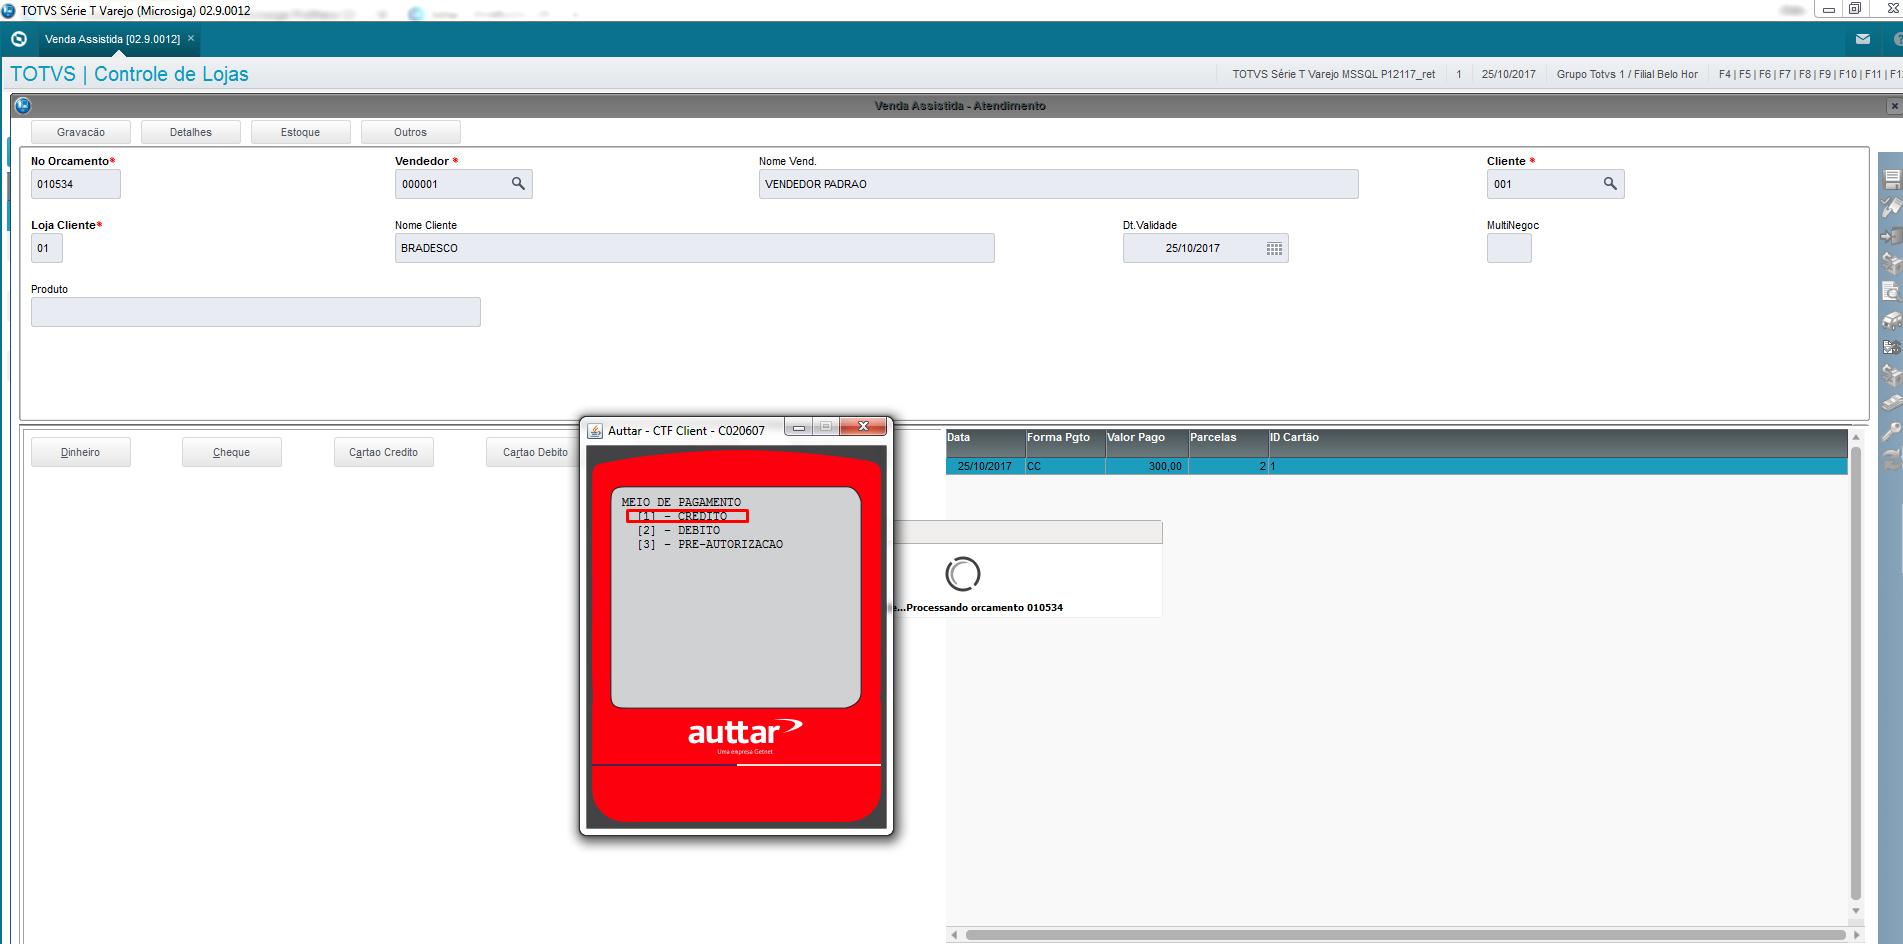Click the checklist with dollar sidebar icon
Screen dimensions: 1903x944
[x=1892, y=347]
